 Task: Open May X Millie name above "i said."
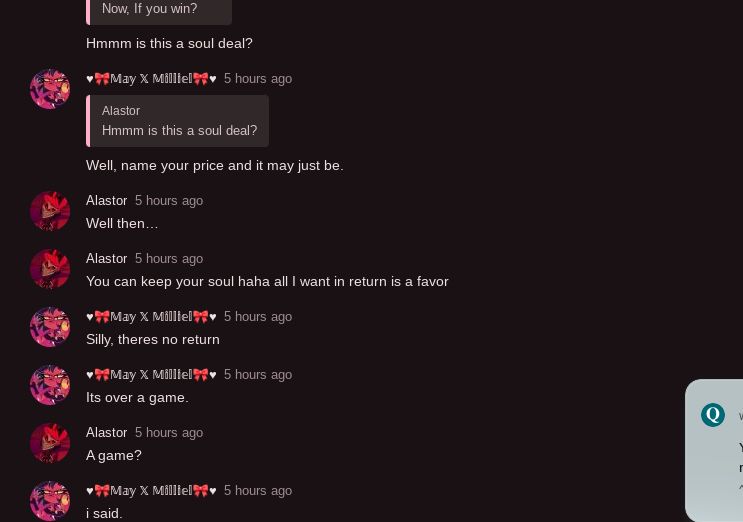point(151,490)
